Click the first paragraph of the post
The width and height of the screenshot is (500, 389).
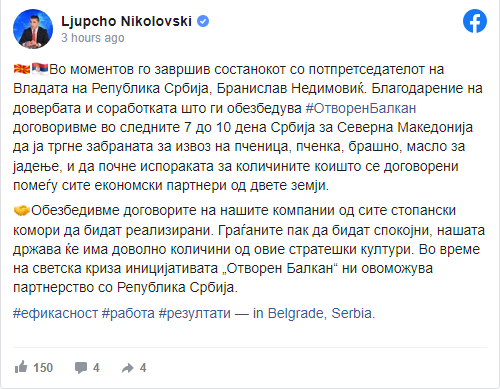(x=248, y=127)
